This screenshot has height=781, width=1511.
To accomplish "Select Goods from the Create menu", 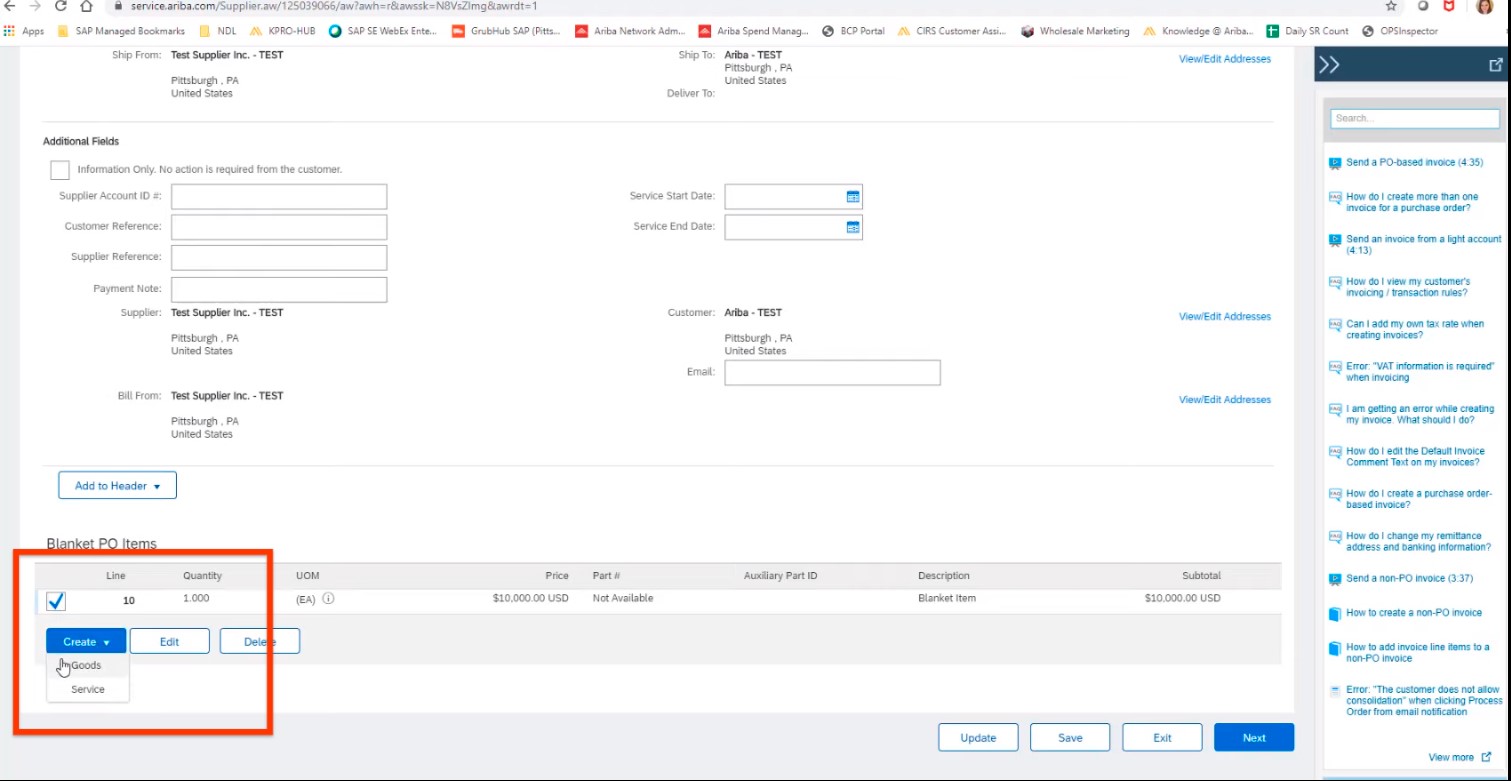I will (86, 665).
